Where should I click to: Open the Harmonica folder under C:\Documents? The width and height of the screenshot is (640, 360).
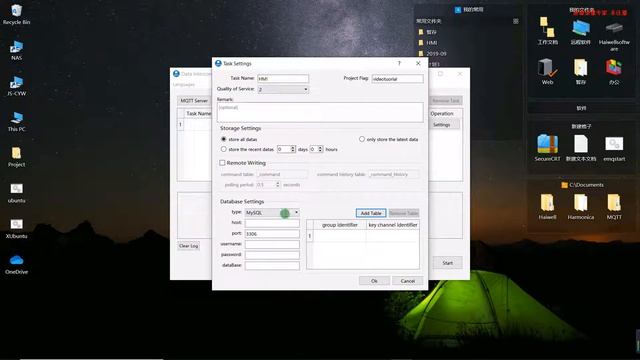tap(580, 207)
